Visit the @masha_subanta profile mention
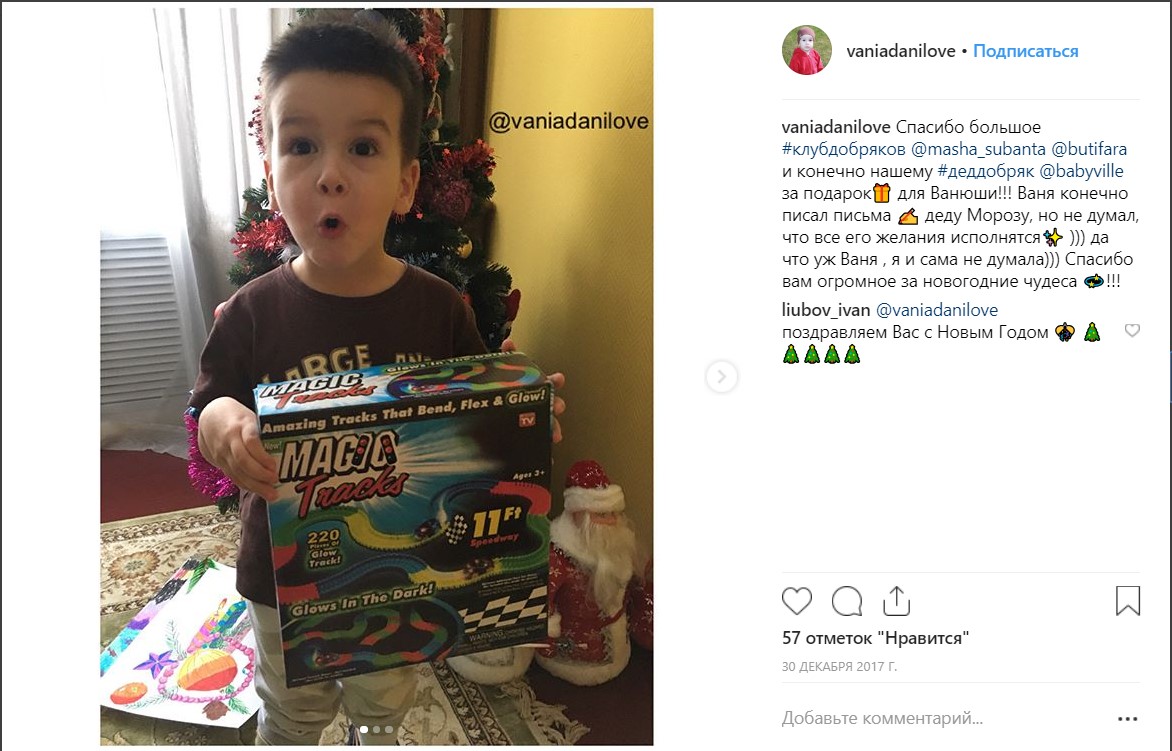1172x751 pixels. (x=978, y=149)
